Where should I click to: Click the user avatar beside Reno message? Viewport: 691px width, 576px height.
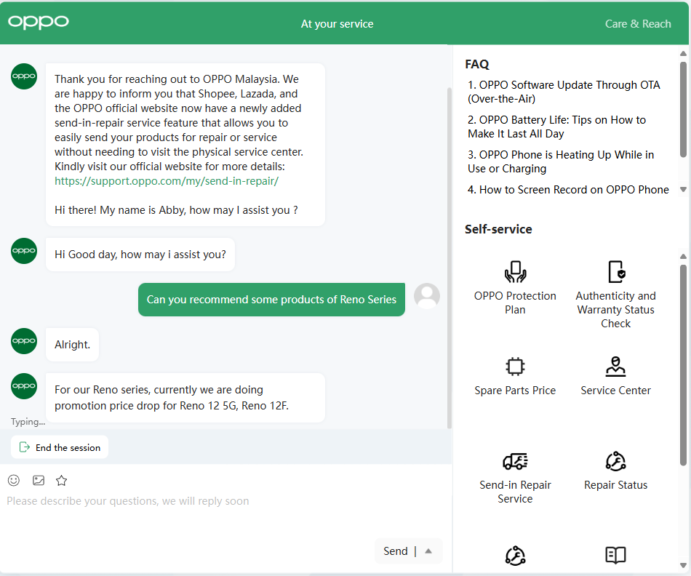pos(427,296)
